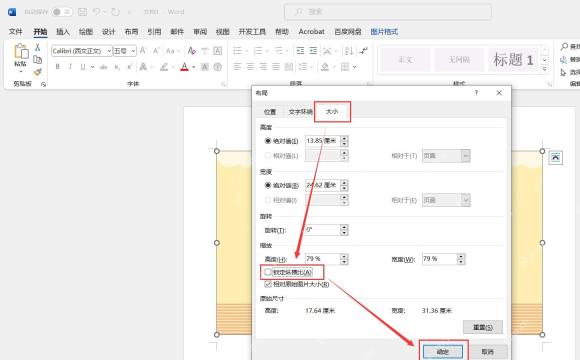This screenshot has width=580, height=360.
Task: Open the Borders dropdown arrow
Action: point(354,67)
